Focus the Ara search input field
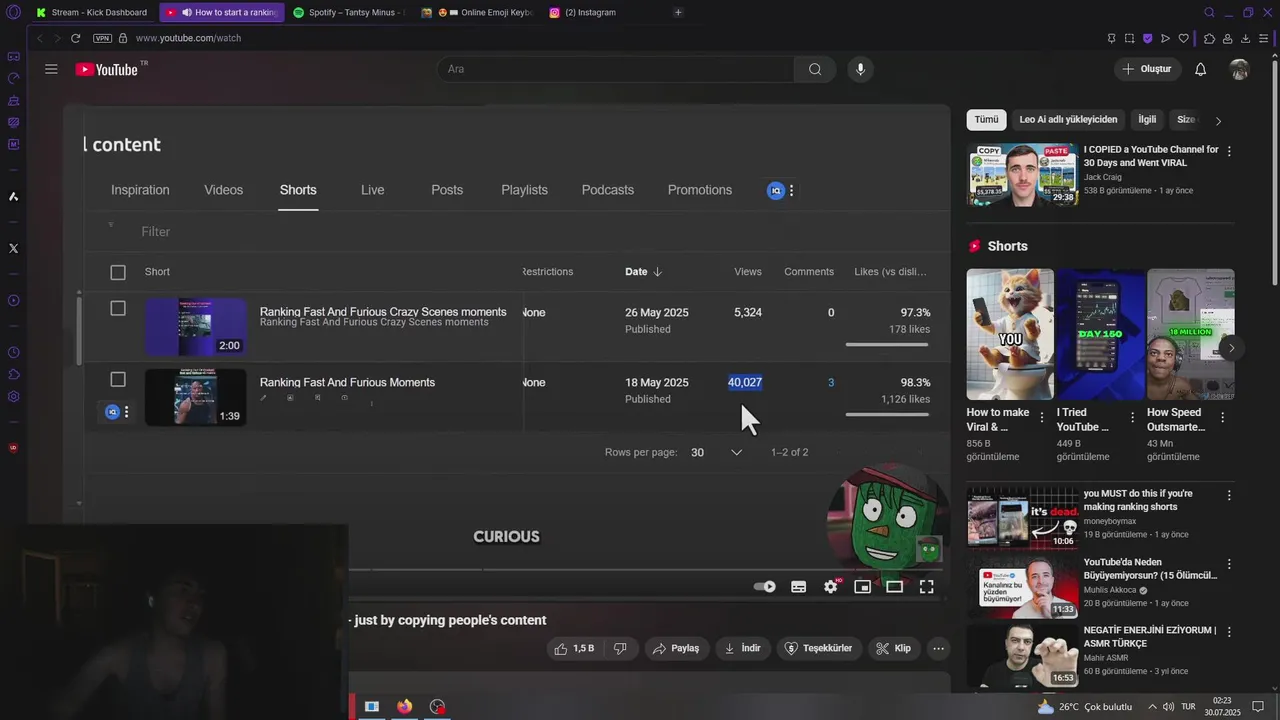Screen dimensions: 1280x720 [616, 69]
